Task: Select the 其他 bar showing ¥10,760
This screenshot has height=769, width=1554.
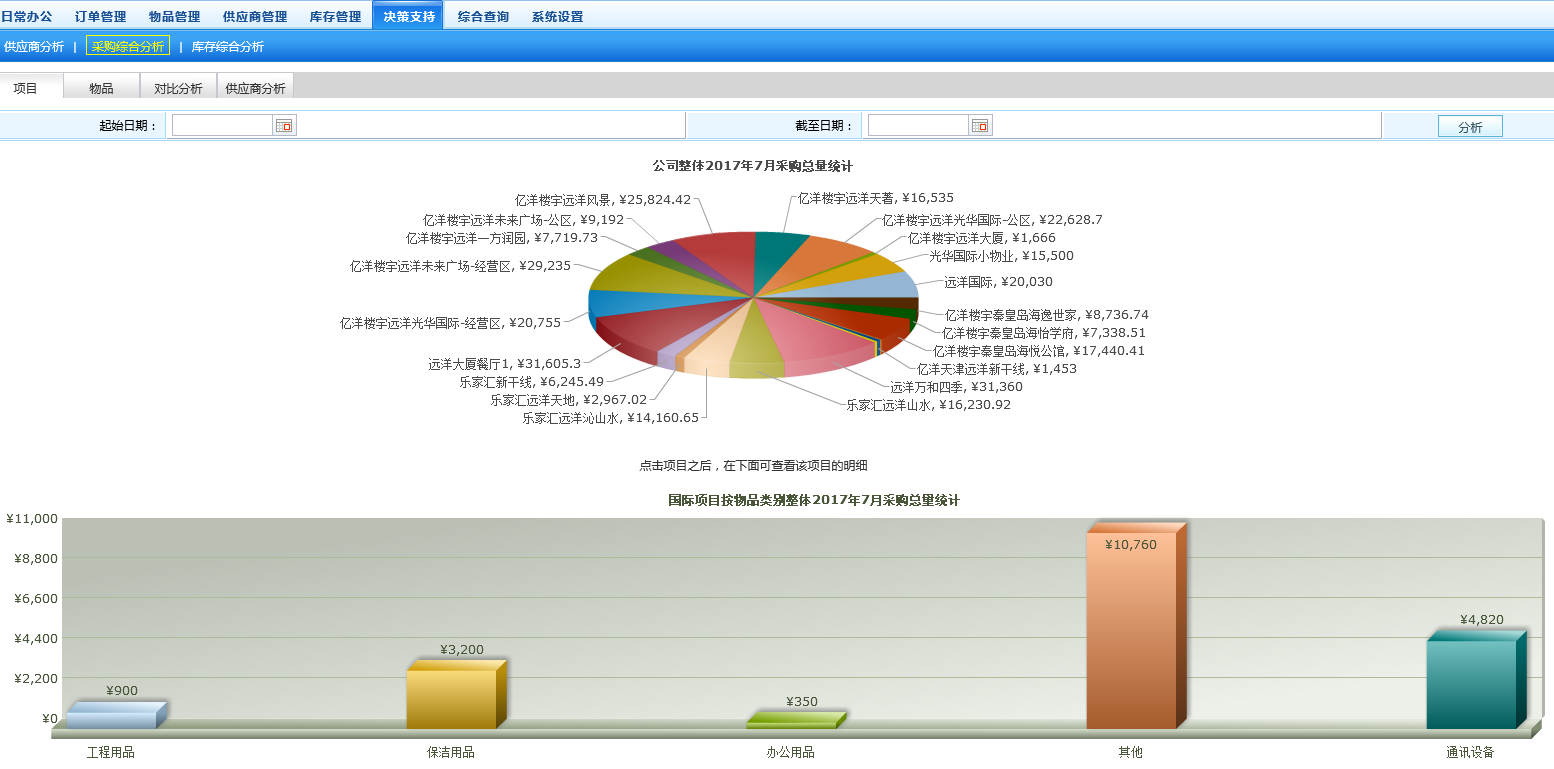Action: 1136,626
